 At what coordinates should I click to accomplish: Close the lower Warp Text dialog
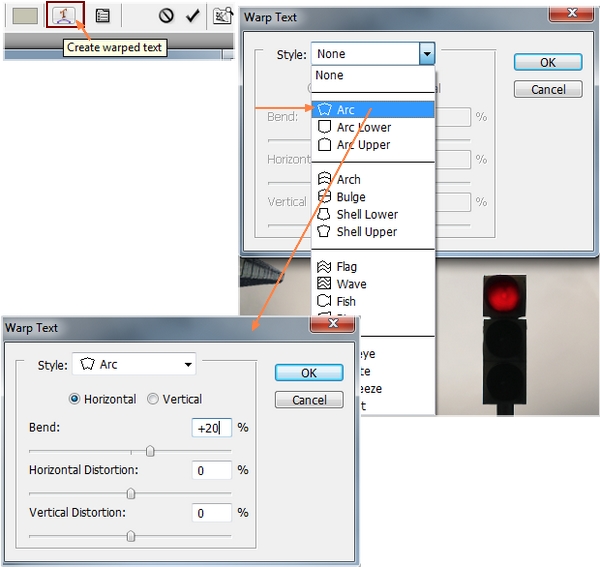click(333, 324)
